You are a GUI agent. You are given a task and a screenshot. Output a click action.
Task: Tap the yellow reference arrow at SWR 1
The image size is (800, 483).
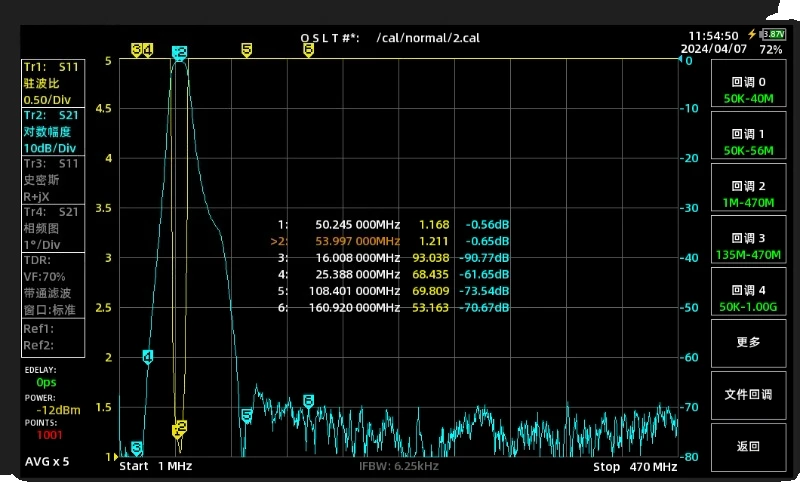(116, 456)
